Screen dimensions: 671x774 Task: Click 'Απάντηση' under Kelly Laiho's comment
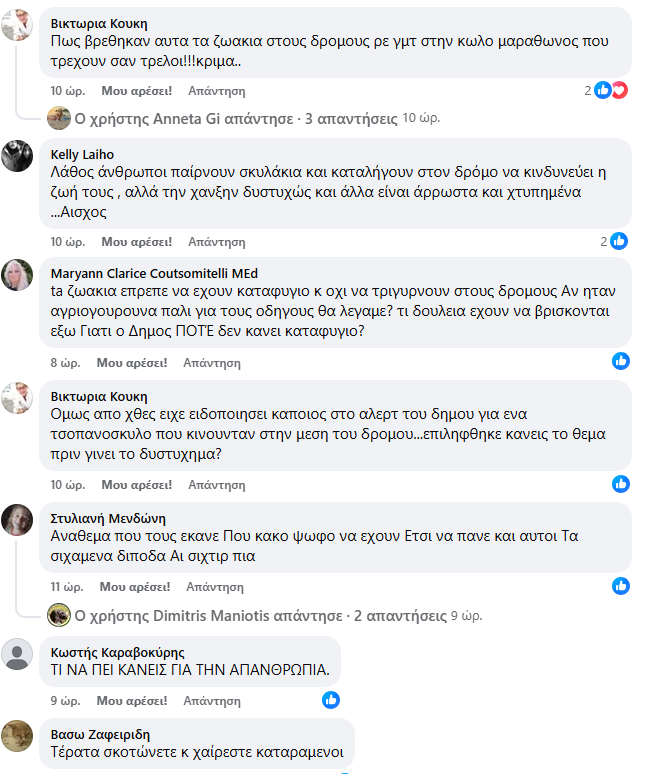pos(216,242)
